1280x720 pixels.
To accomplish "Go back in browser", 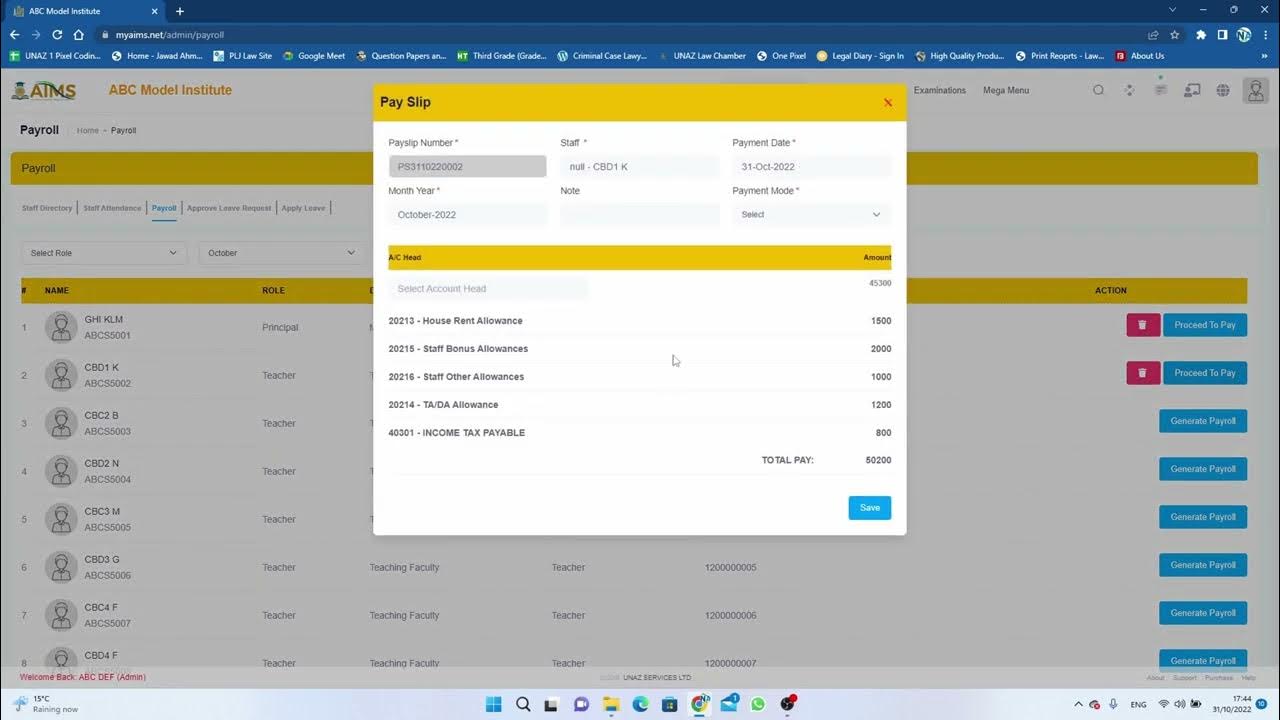I will [14, 34].
